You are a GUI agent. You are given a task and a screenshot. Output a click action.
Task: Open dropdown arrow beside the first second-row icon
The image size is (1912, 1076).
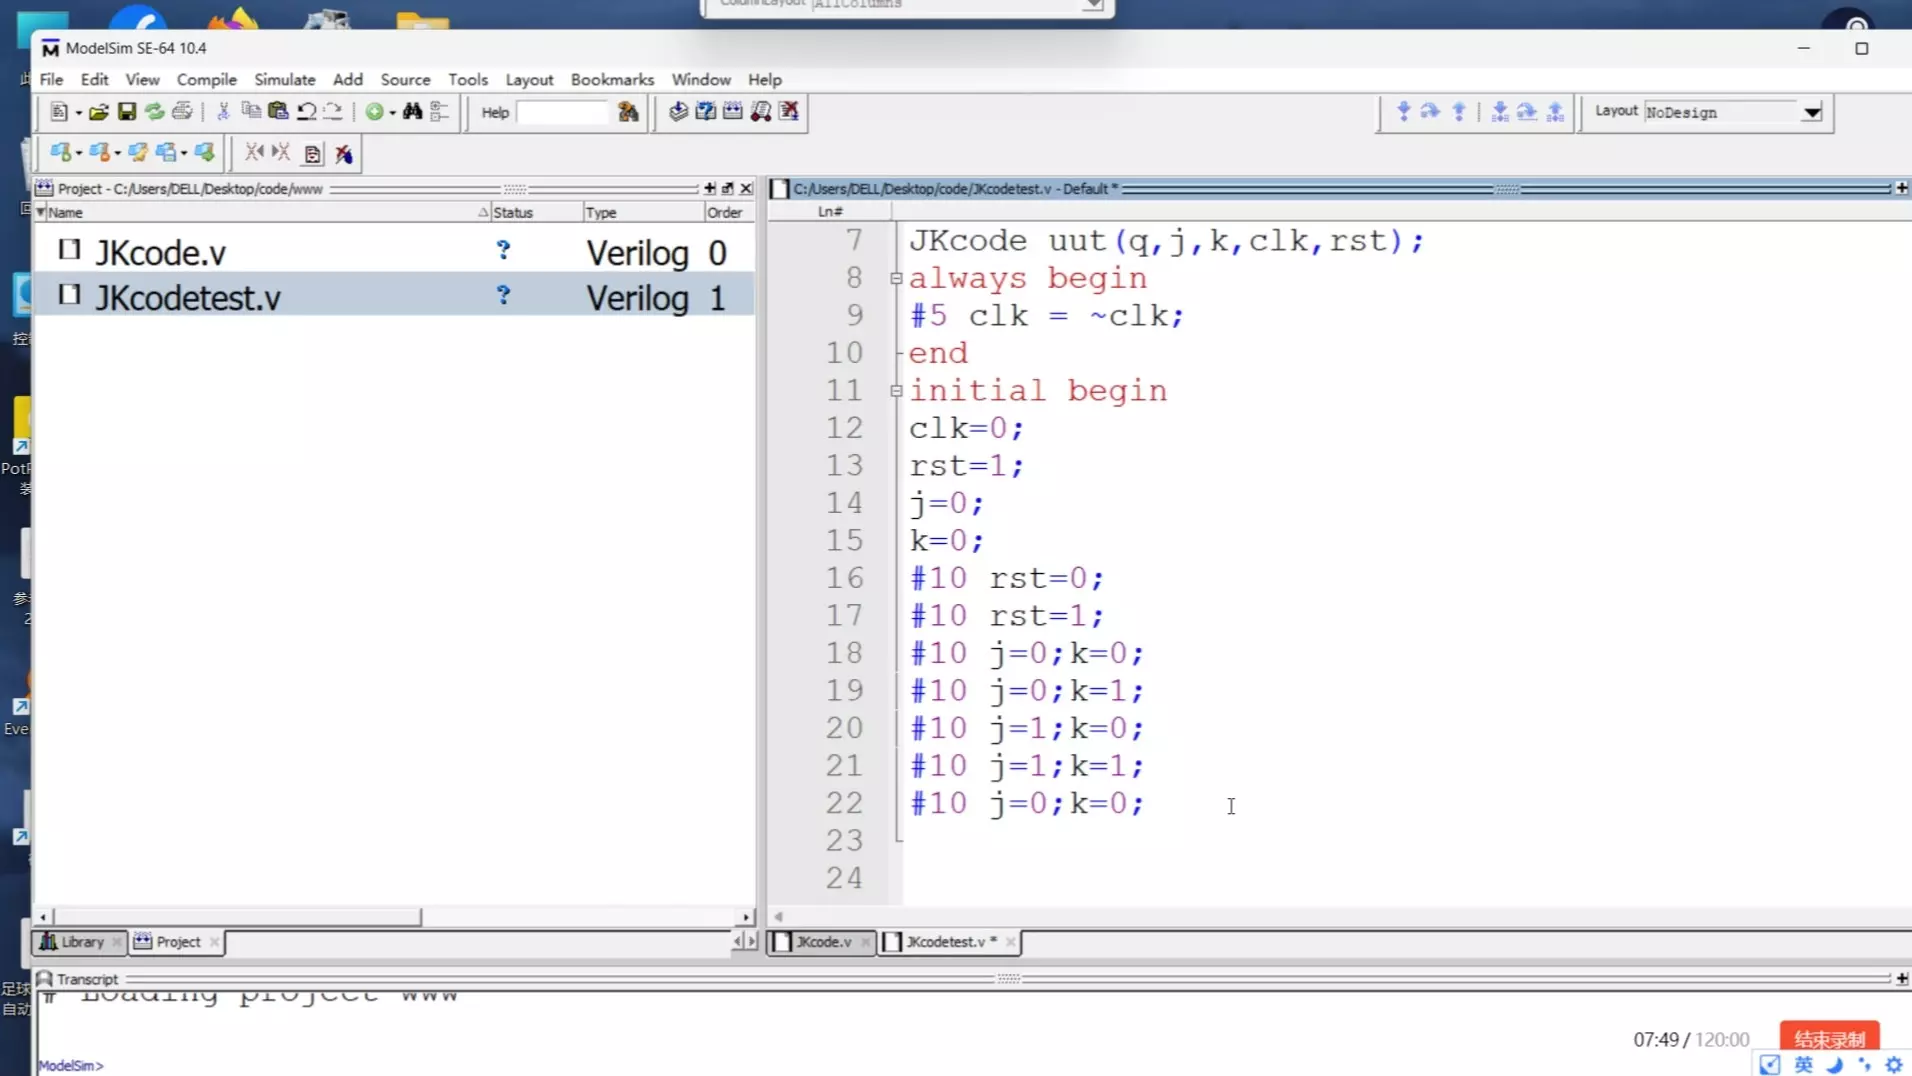pyautogui.click(x=79, y=153)
